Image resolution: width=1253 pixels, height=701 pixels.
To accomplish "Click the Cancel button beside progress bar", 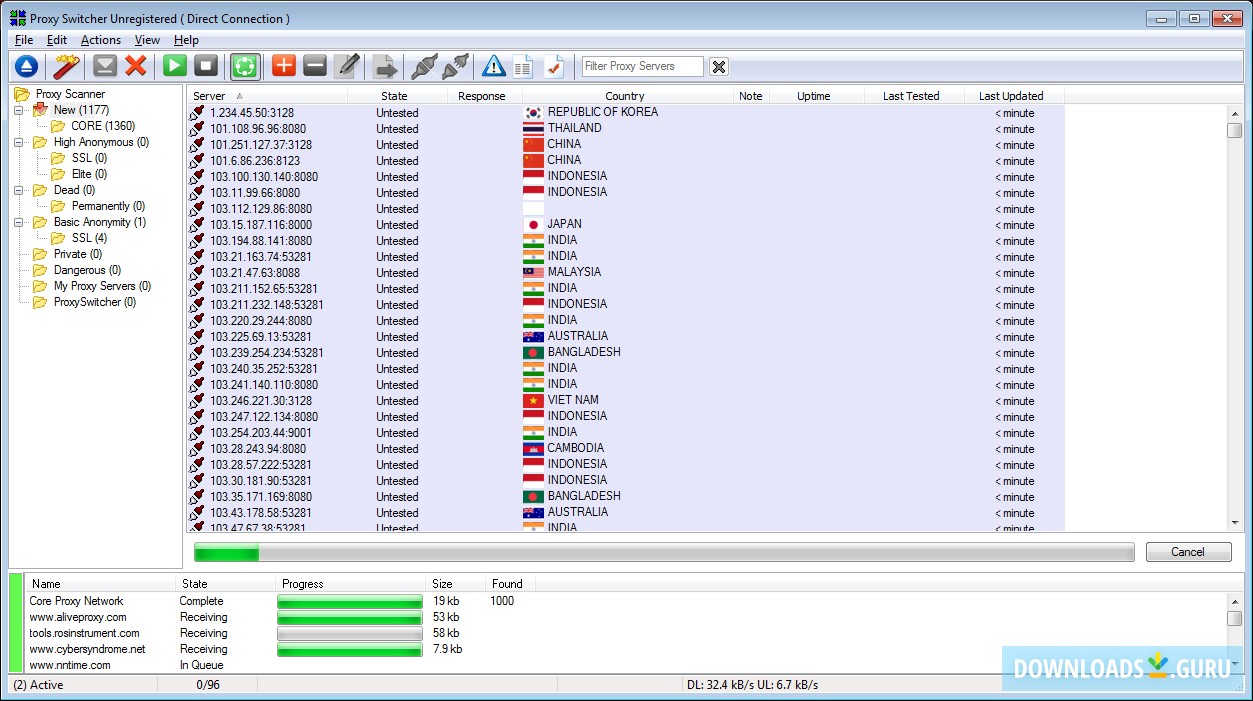I will pos(1188,552).
